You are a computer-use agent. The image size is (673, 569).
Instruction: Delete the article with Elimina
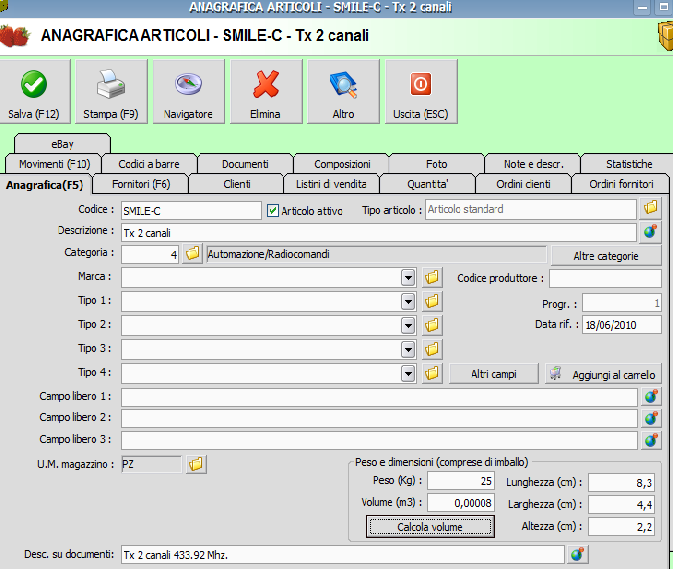pos(266,91)
